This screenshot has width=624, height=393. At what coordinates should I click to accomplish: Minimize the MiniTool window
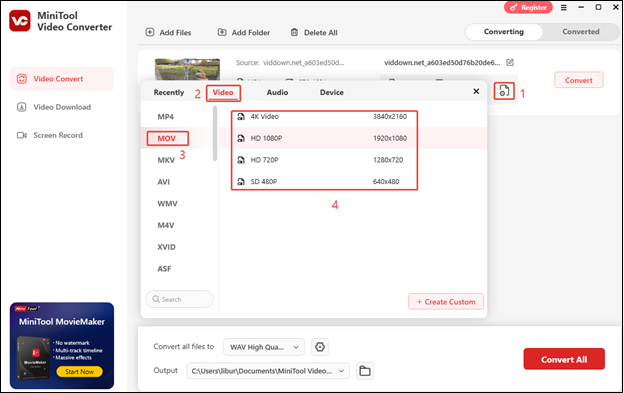(581, 7)
